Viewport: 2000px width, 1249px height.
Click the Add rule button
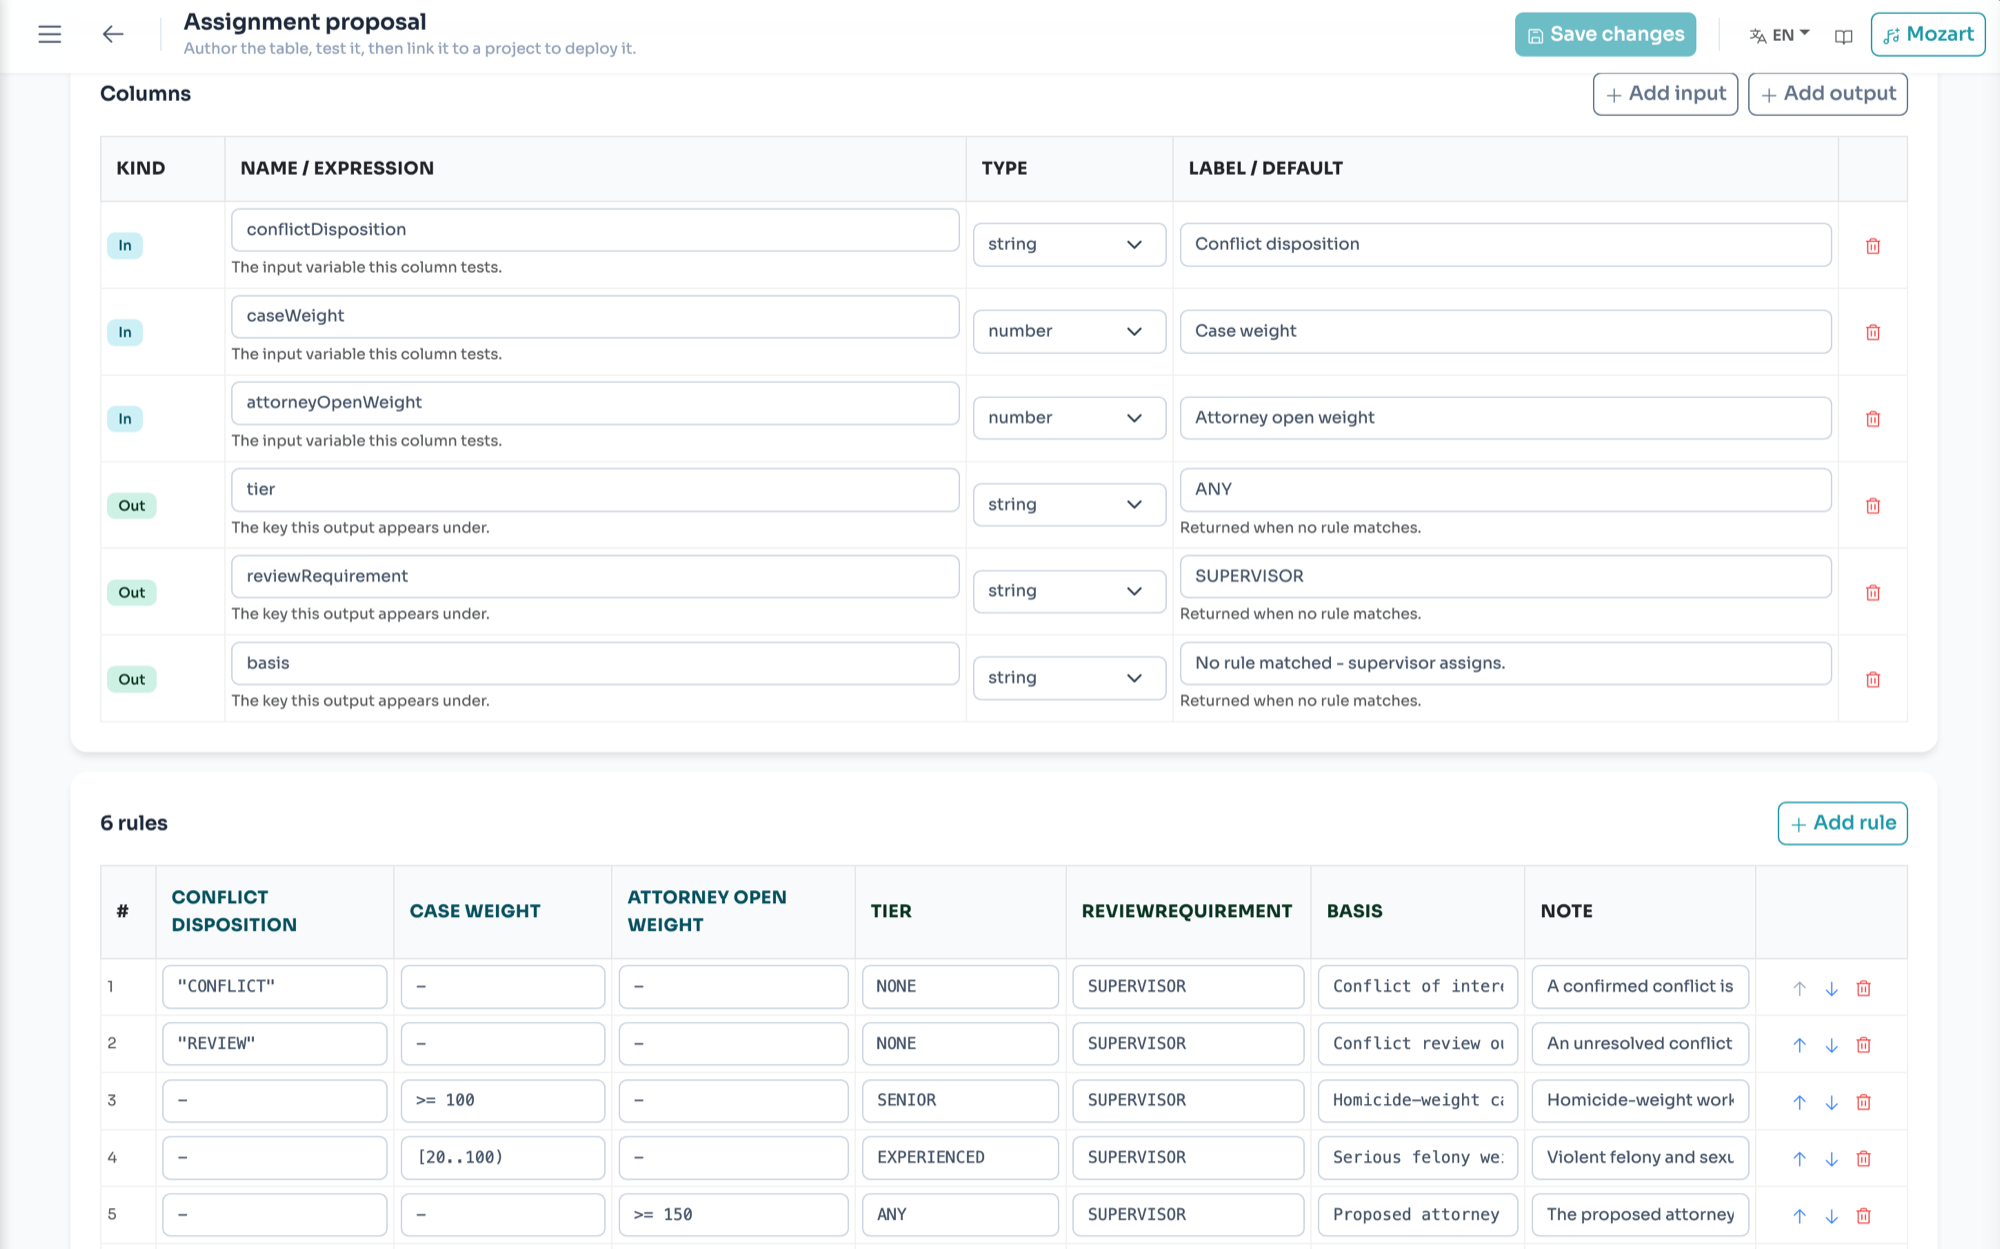point(1842,823)
